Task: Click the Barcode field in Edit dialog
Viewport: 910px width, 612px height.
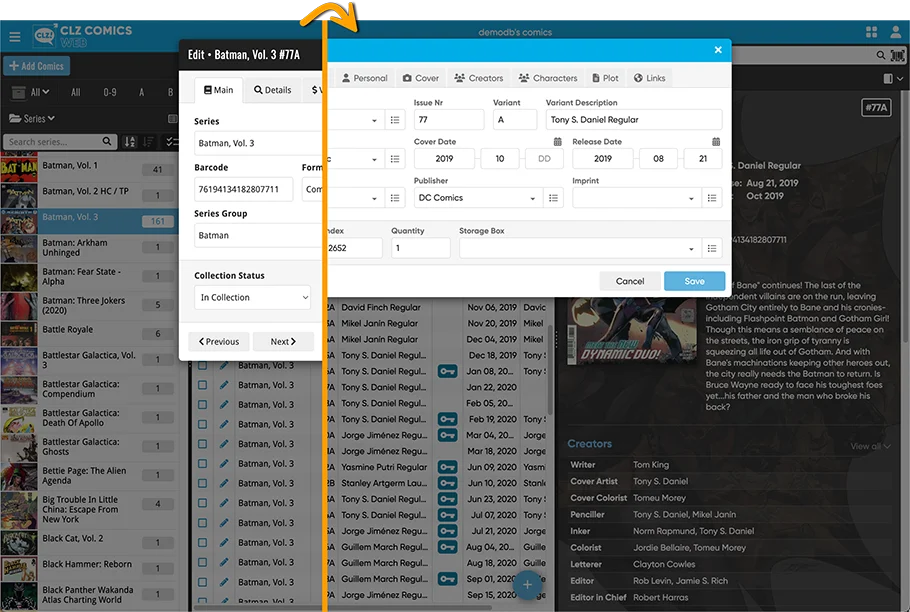Action: (x=243, y=189)
